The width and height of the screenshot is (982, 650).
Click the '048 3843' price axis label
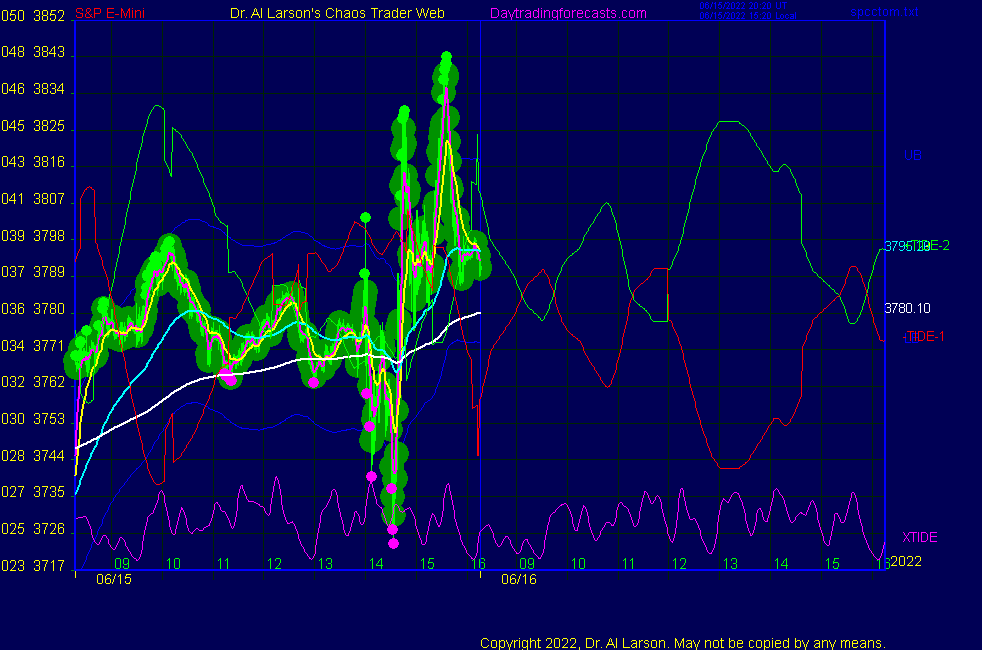[x=33, y=52]
